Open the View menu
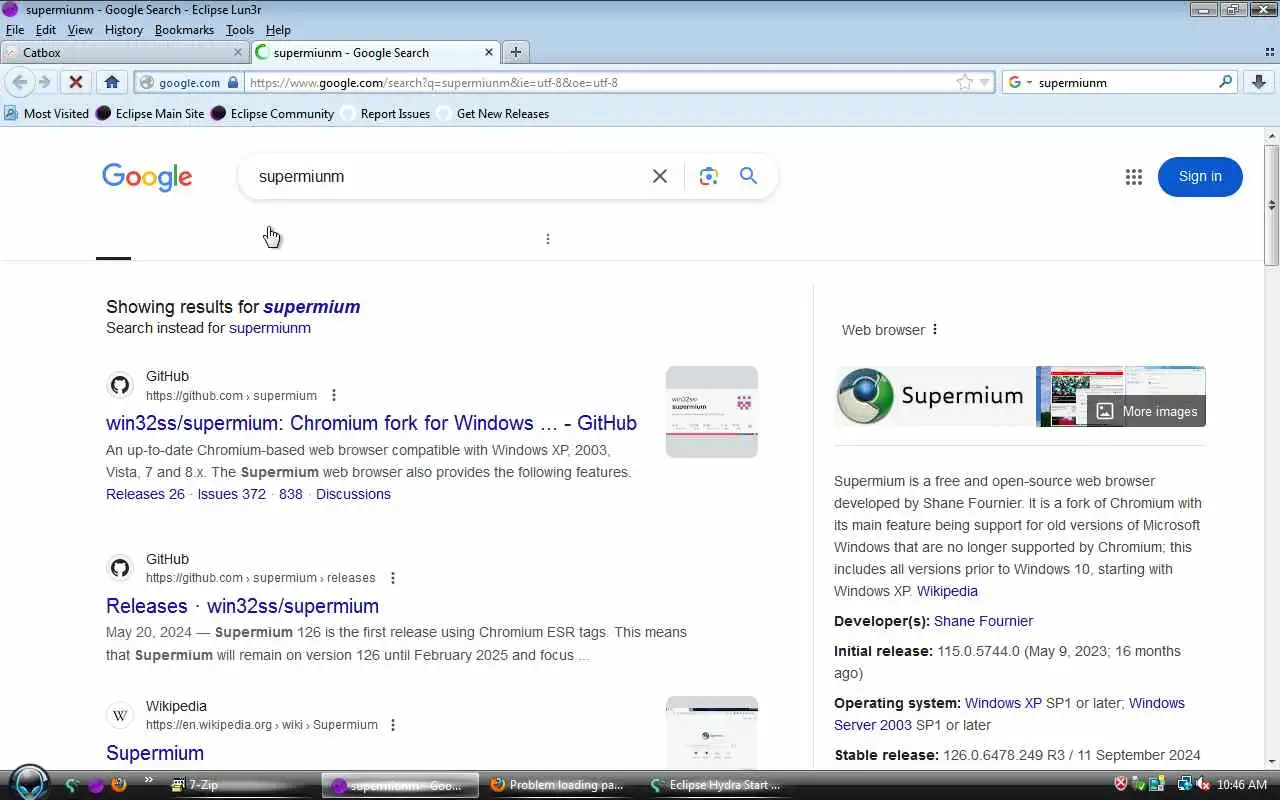1280x800 pixels. coord(80,30)
